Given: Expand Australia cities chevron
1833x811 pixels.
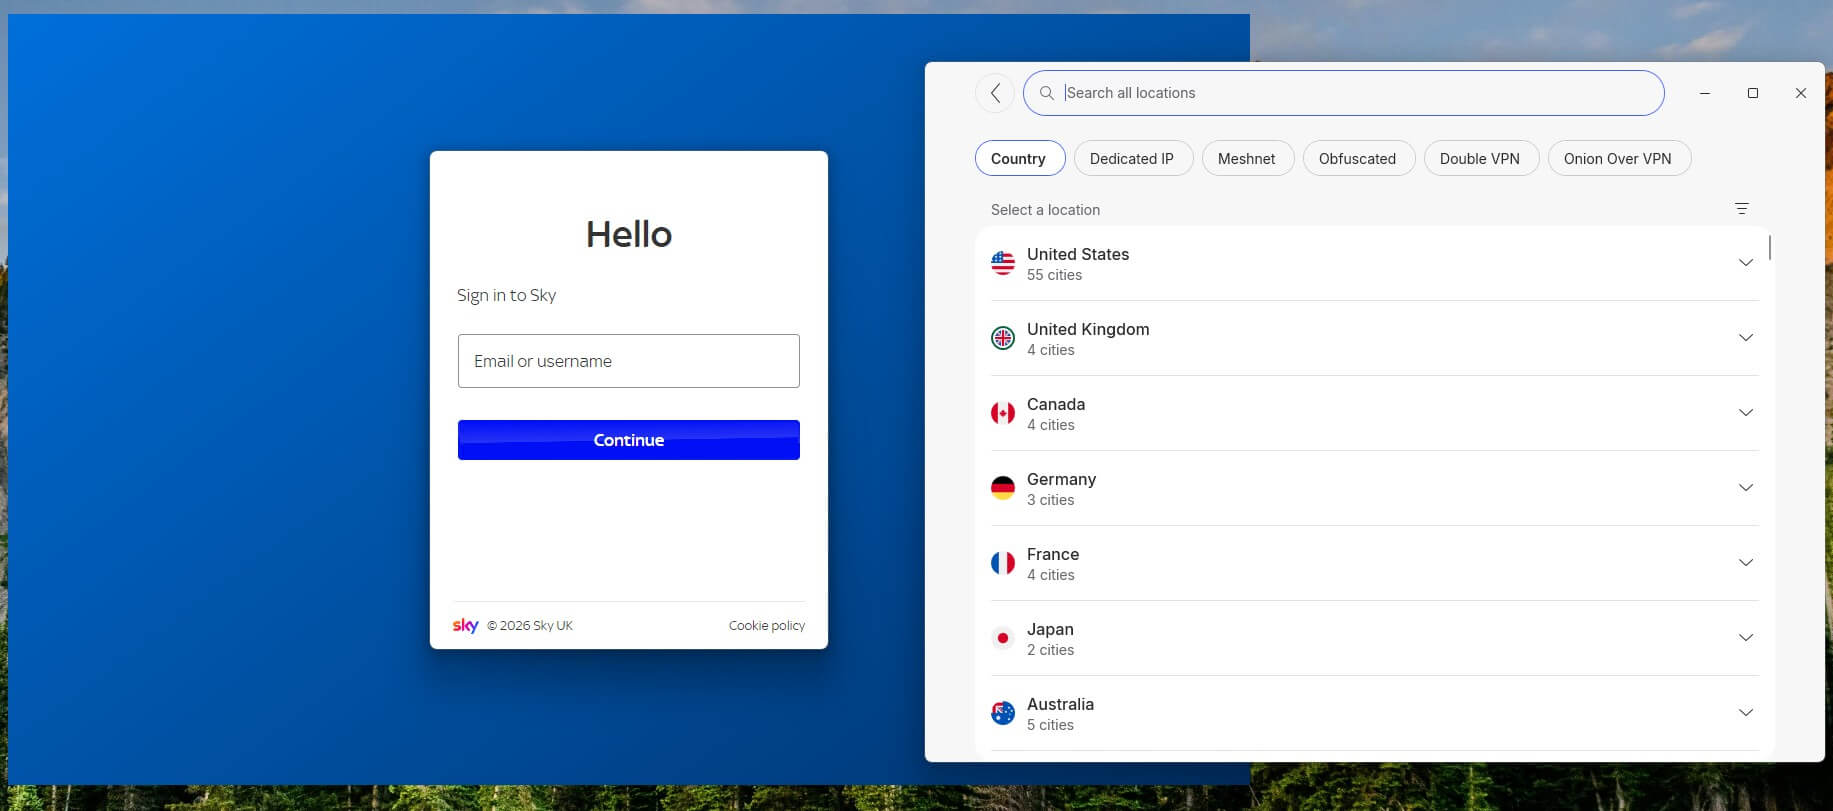Looking at the screenshot, I should pyautogui.click(x=1746, y=713).
